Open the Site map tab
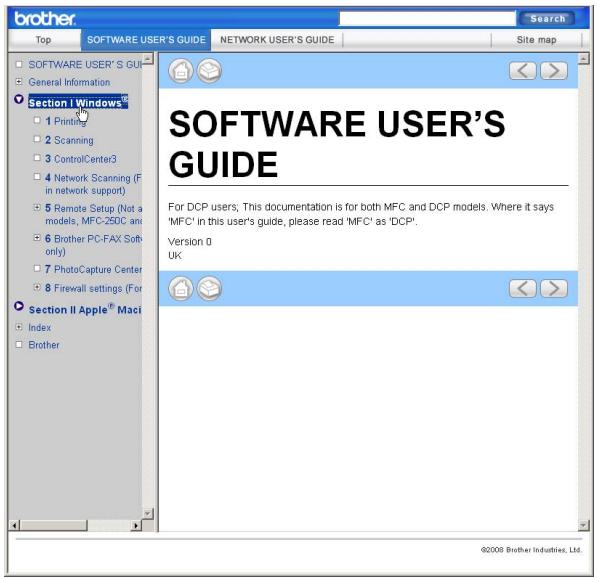598x578 pixels. 536,40
